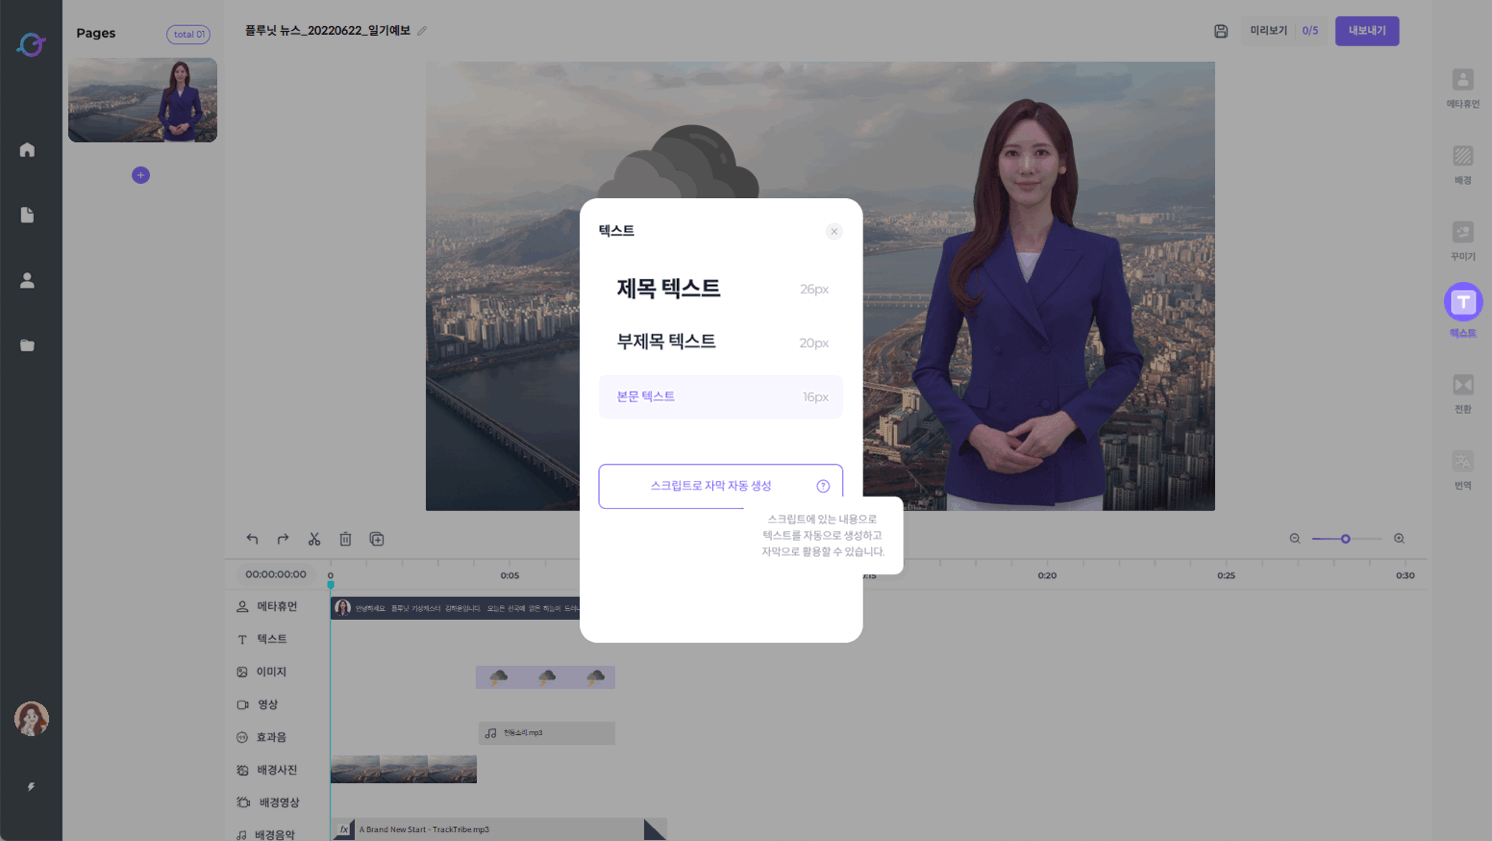Click the save project icon
This screenshot has height=841, width=1492.
pyautogui.click(x=1220, y=31)
